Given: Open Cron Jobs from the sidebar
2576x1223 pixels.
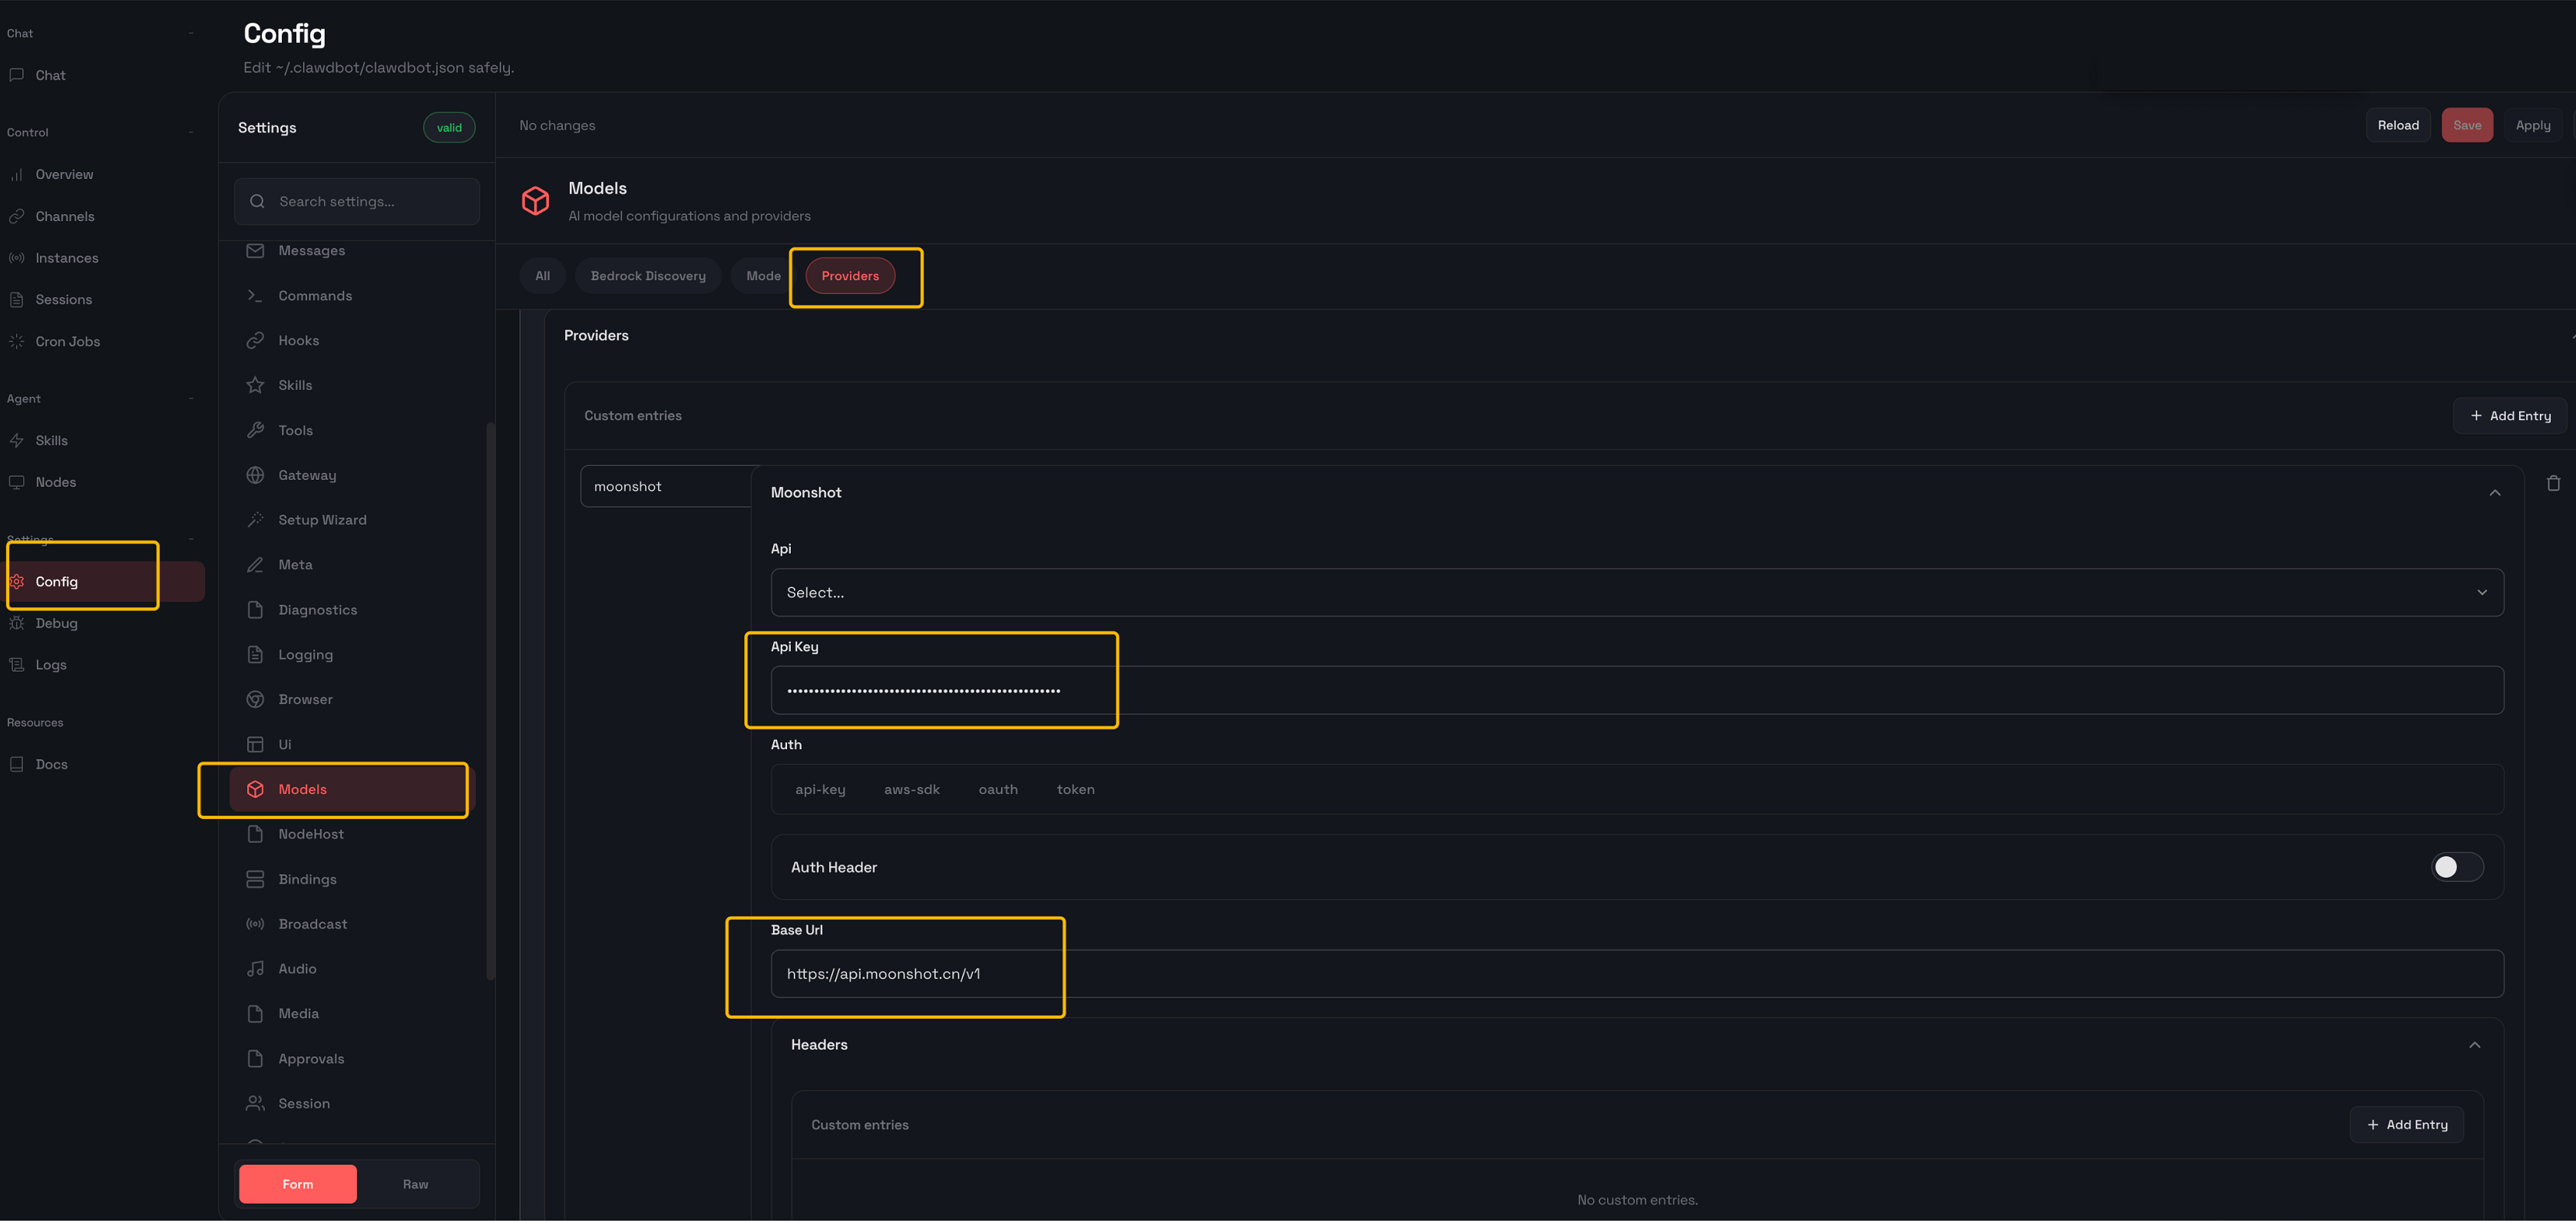Looking at the screenshot, I should (67, 342).
